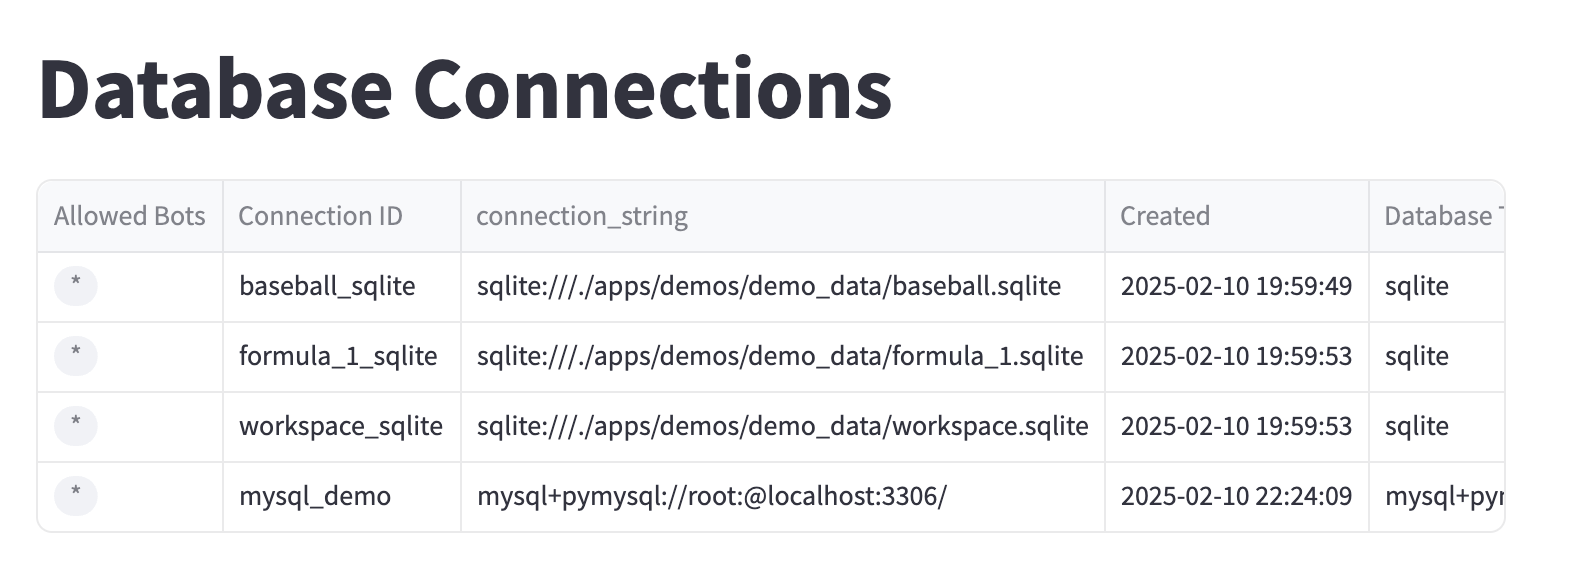The height and width of the screenshot is (574, 1578).
Task: Select the formula_1.sqlite connection string cell
Action: coord(783,357)
